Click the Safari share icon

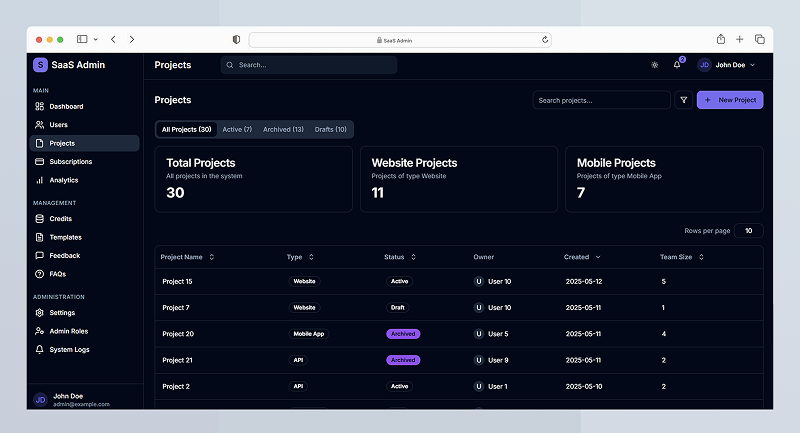pyautogui.click(x=718, y=39)
